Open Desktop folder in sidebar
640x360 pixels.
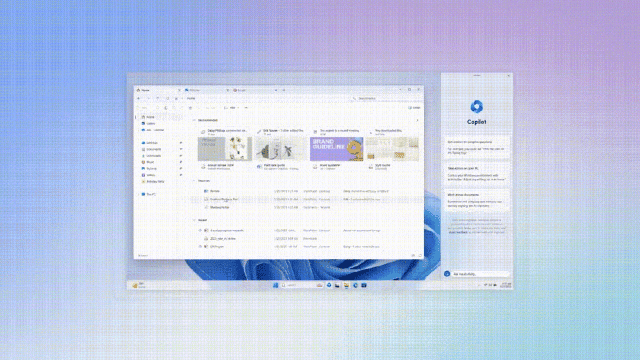pos(149,143)
